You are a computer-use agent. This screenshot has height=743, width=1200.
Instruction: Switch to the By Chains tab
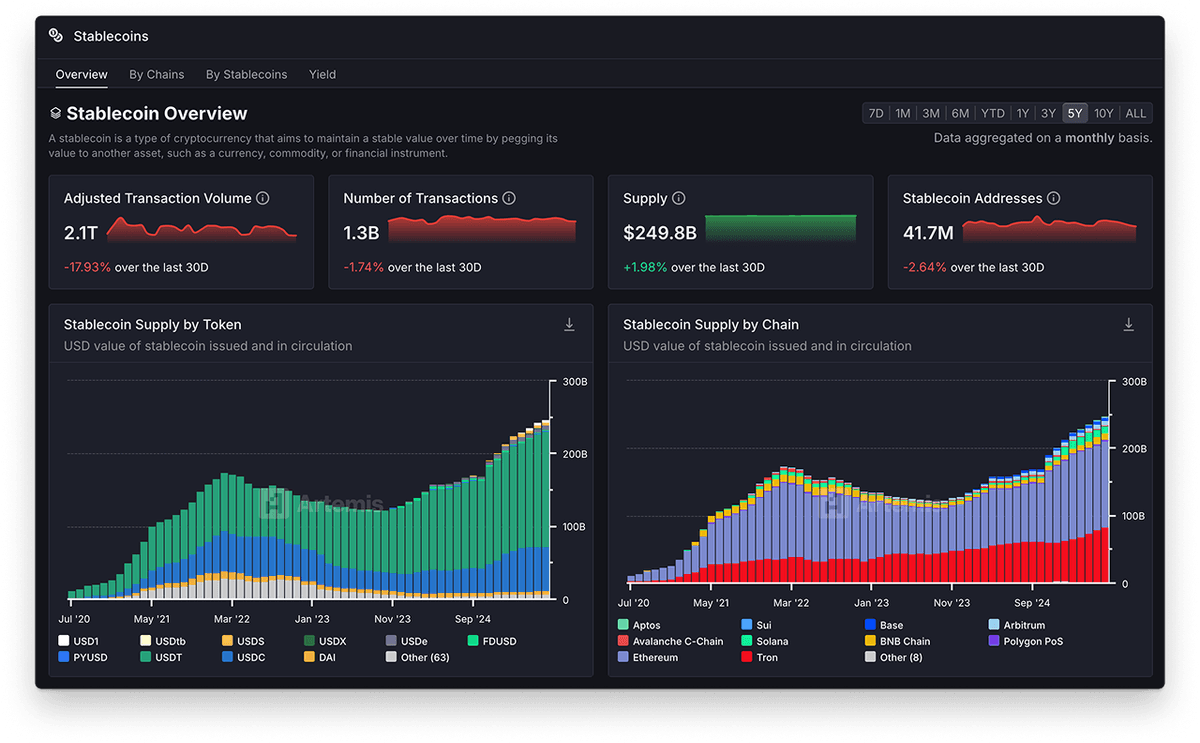157,74
